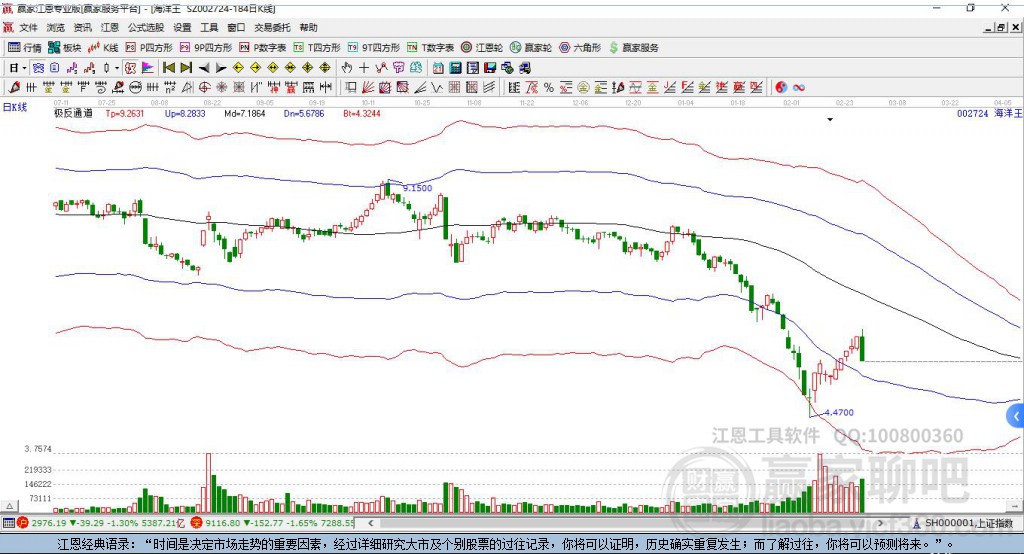Open the calendar icon in toolbar
Screen dimensions: 1024x554
(438, 68)
